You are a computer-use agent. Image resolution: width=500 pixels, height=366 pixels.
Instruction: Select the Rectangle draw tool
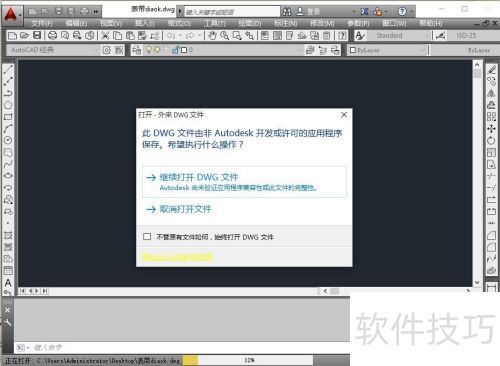[x=8, y=117]
